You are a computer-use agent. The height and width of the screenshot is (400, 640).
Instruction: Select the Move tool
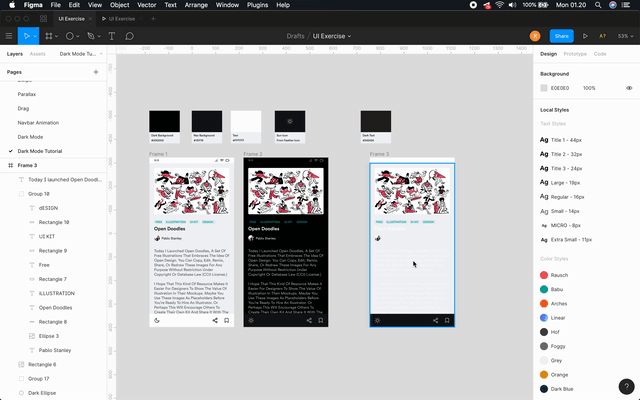(x=27, y=36)
